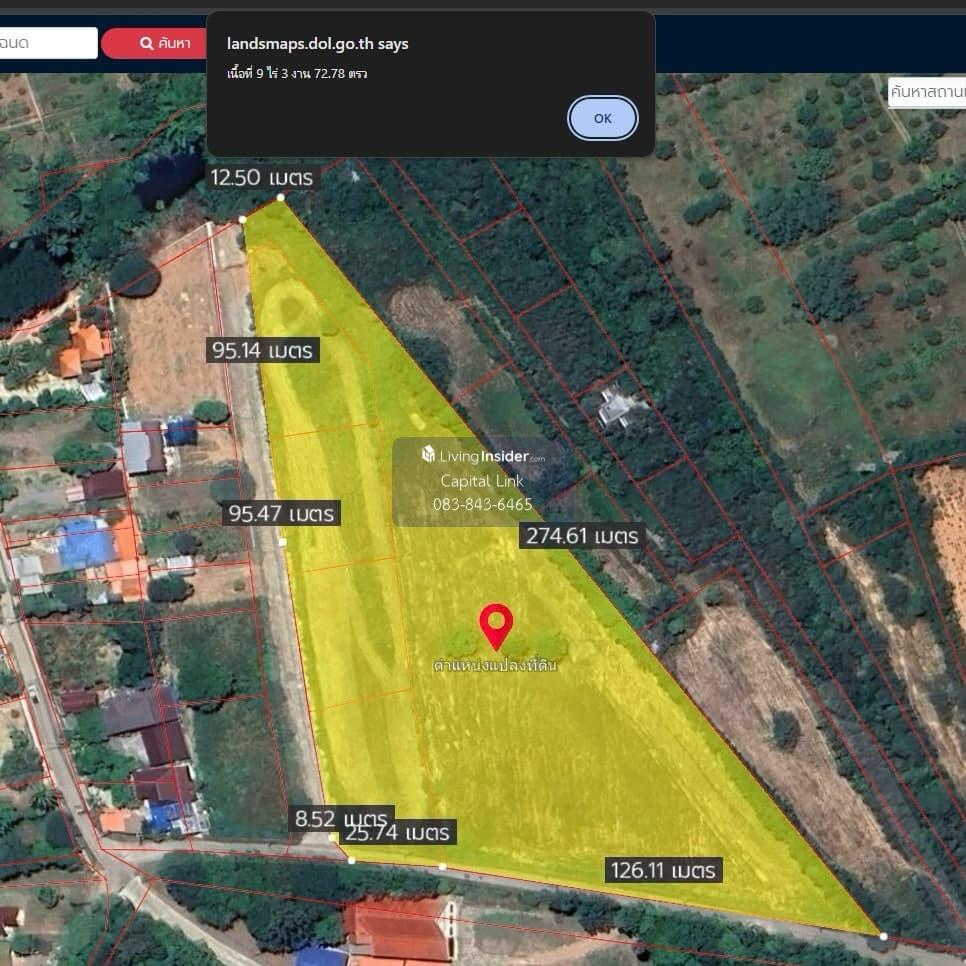
Task: Click the dialog title landsmaps.dol.go.th says
Action: pos(317,44)
